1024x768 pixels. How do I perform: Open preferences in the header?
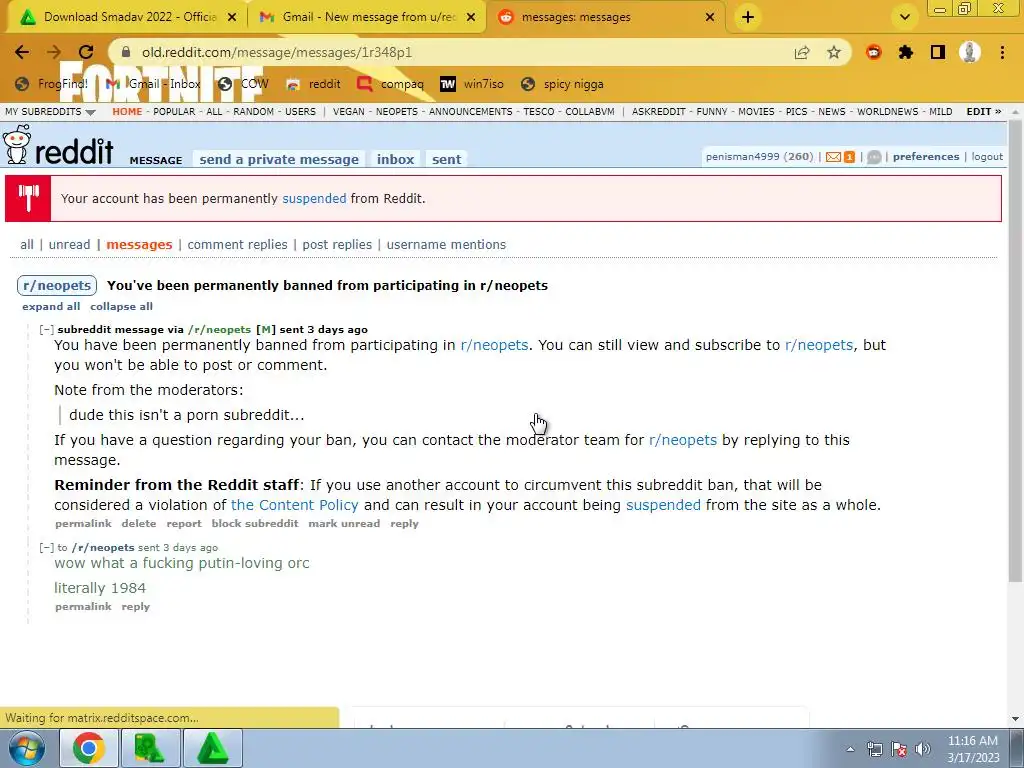(x=926, y=157)
